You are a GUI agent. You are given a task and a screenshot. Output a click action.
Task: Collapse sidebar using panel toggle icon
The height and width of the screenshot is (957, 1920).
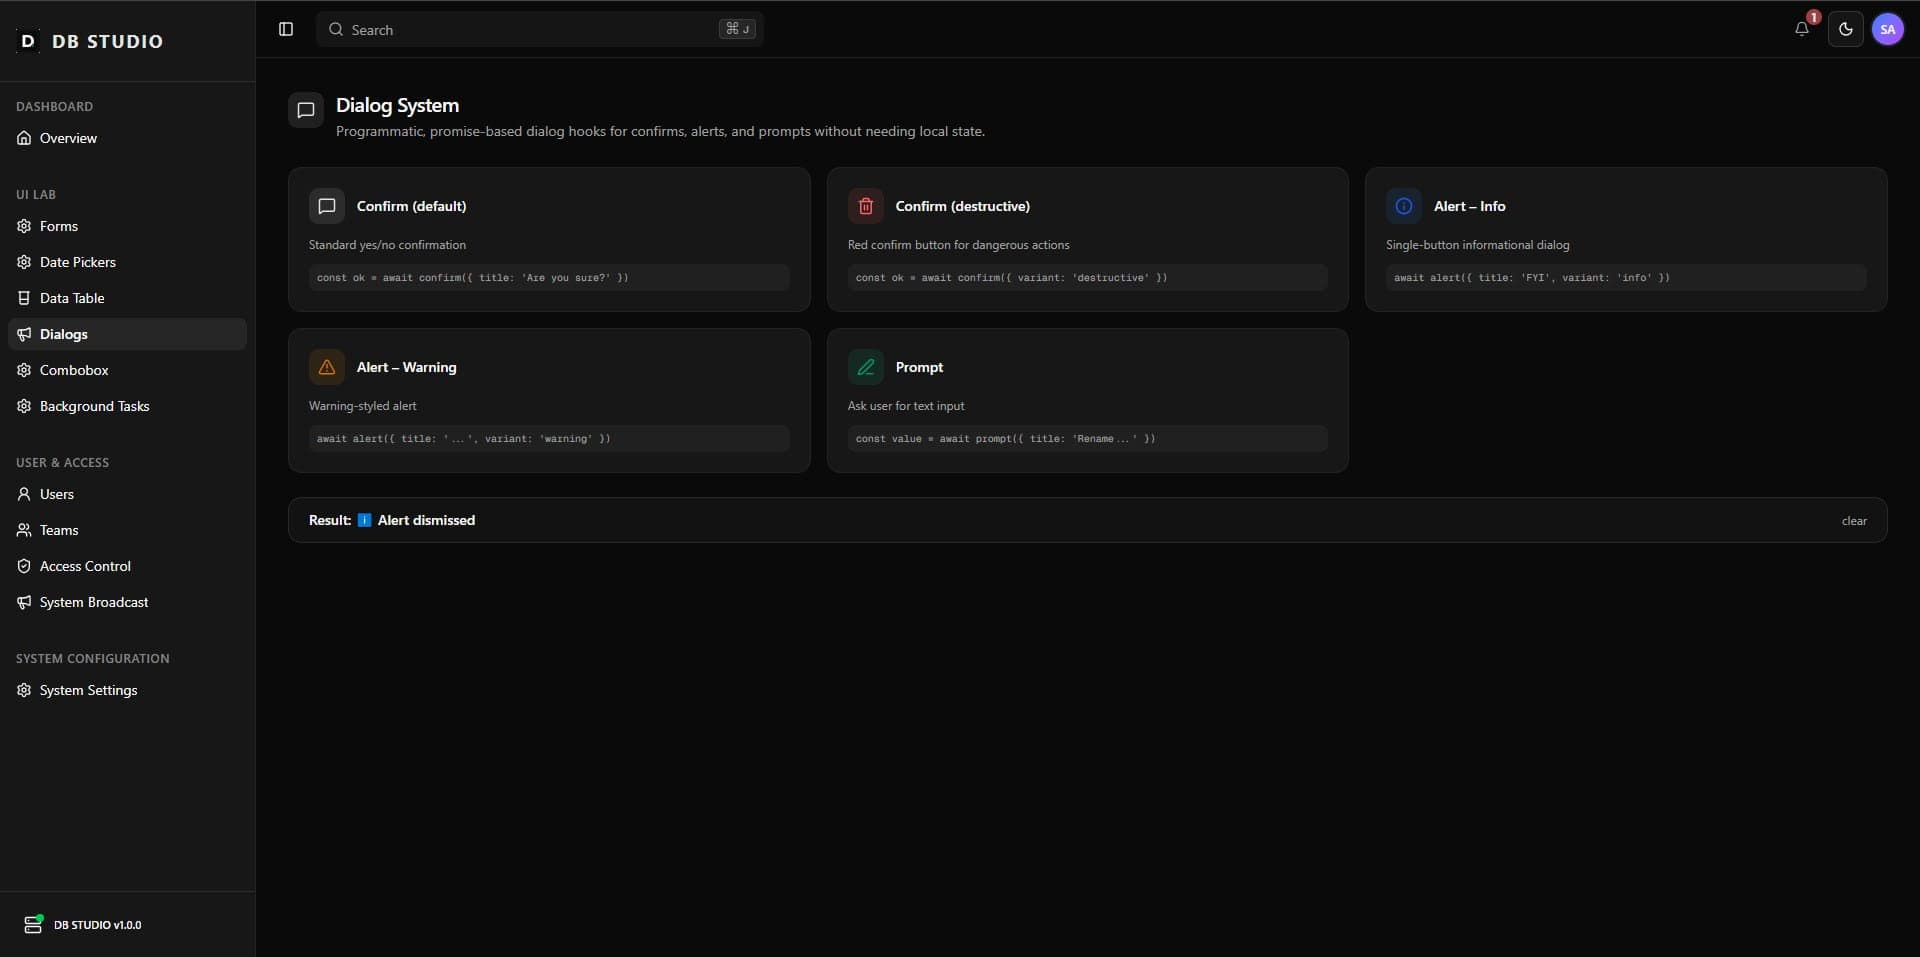pyautogui.click(x=286, y=29)
